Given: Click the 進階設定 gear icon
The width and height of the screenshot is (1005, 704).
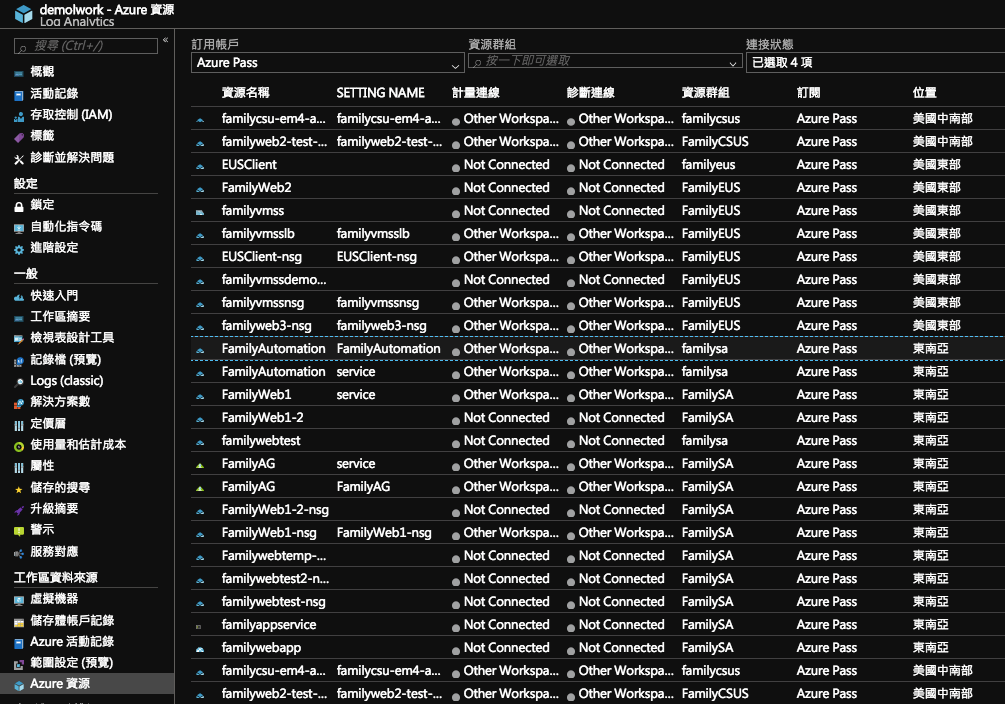Looking at the screenshot, I should tap(19, 249).
